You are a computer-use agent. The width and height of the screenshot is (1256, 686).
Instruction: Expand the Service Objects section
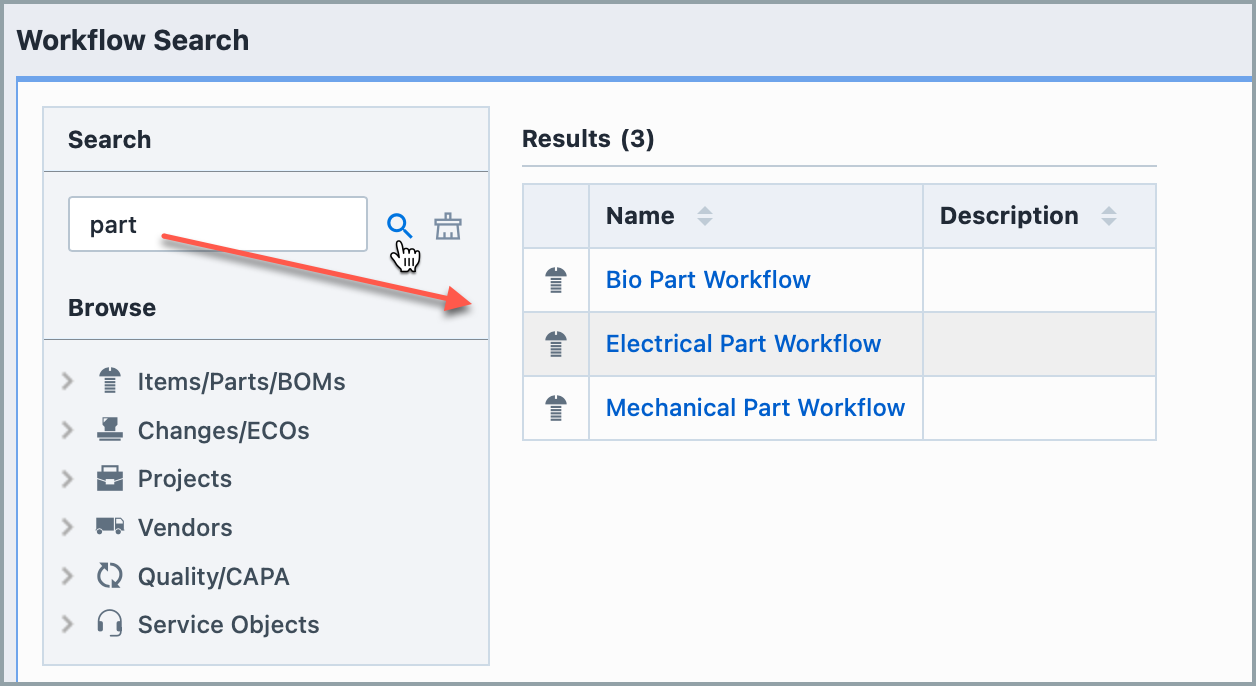[67, 624]
